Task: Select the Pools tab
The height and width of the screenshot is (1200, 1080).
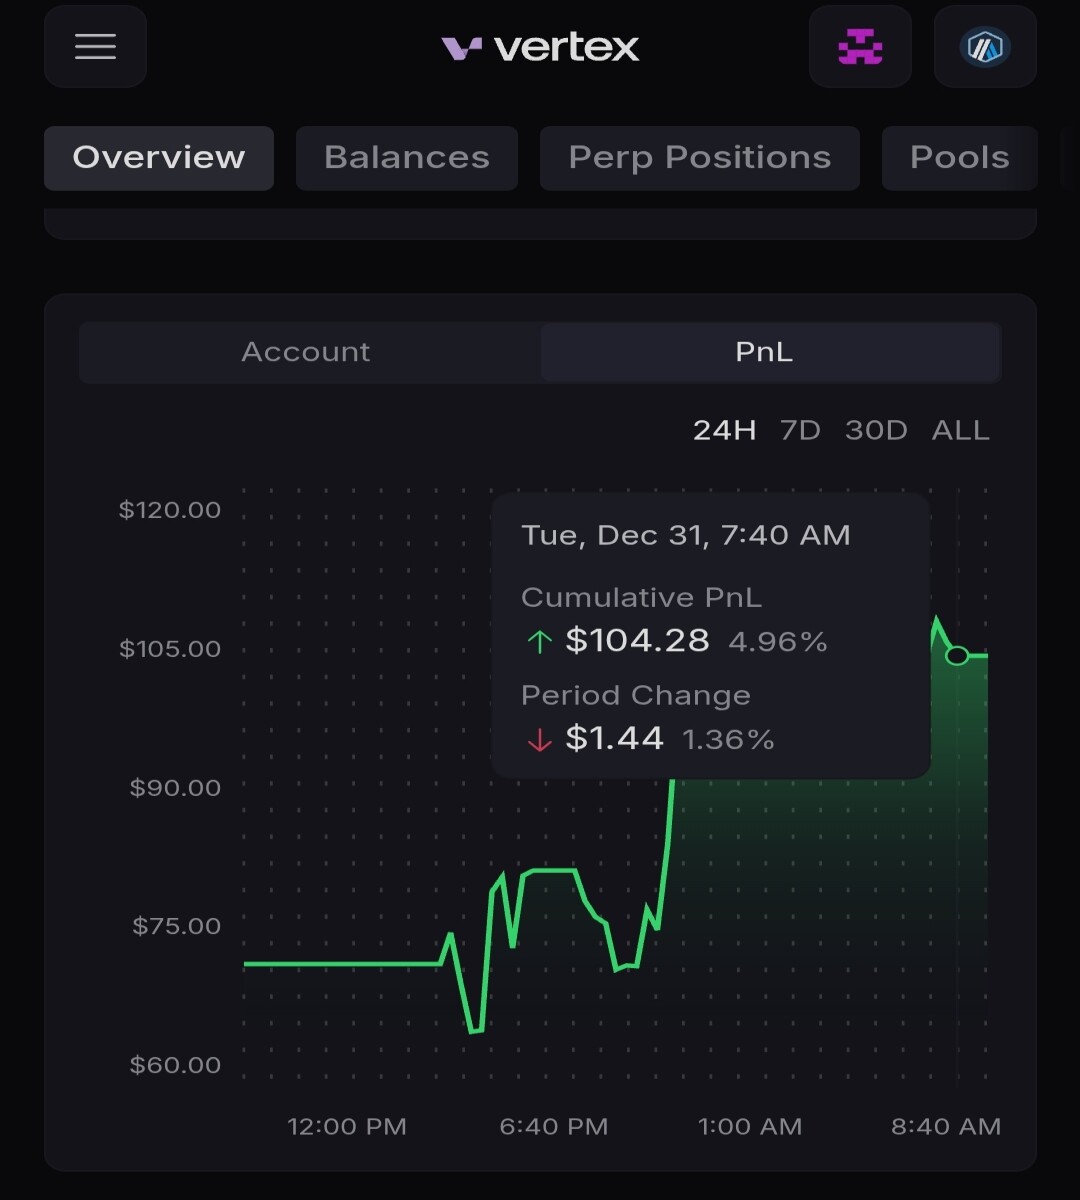Action: [x=959, y=158]
